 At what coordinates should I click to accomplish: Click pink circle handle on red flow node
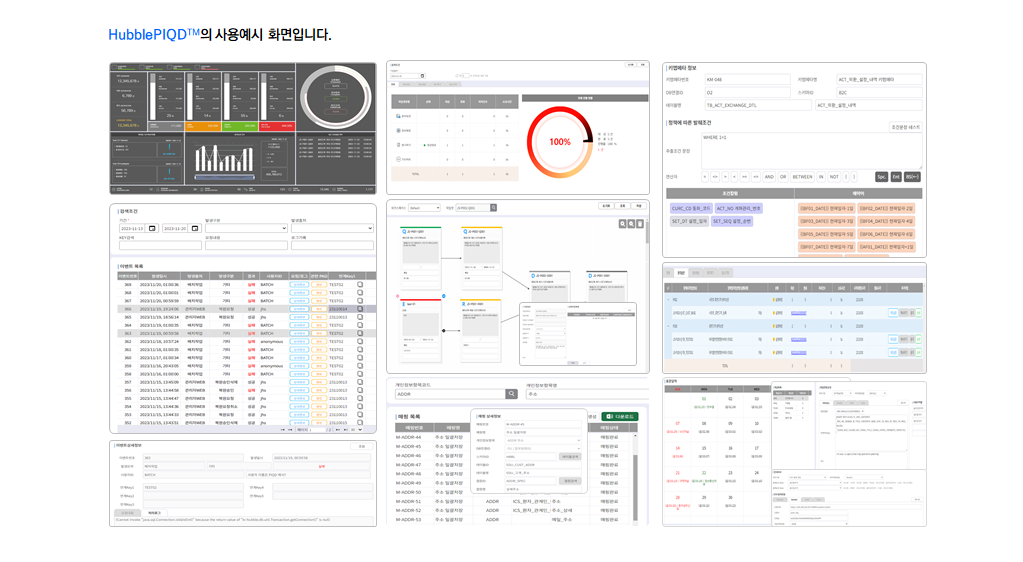397,296
